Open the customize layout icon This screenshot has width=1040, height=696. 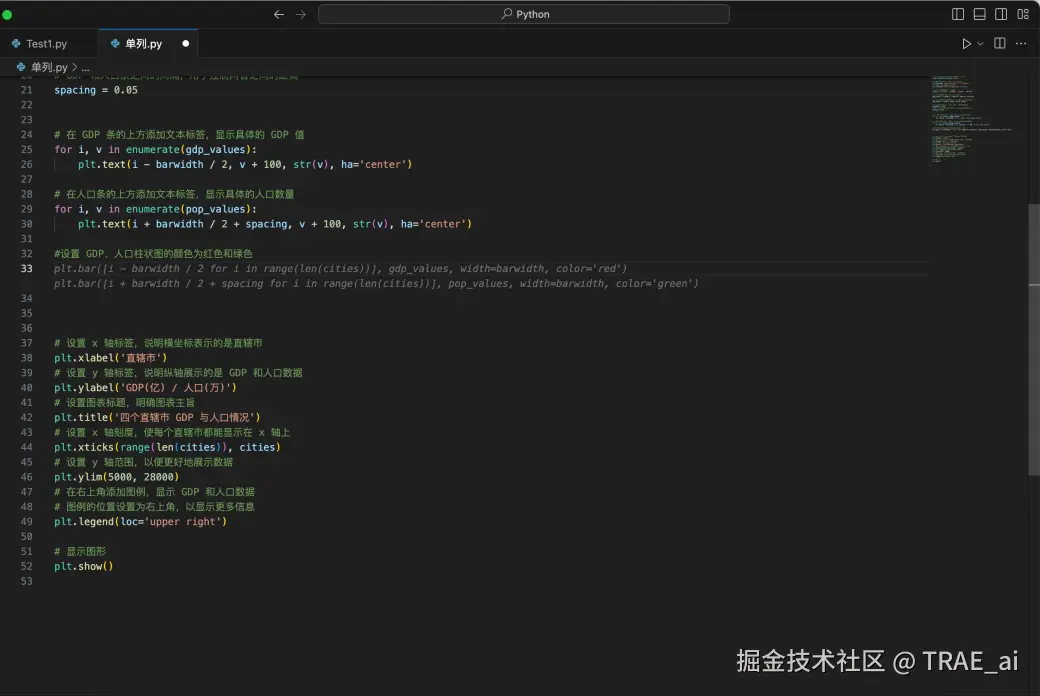point(1023,14)
